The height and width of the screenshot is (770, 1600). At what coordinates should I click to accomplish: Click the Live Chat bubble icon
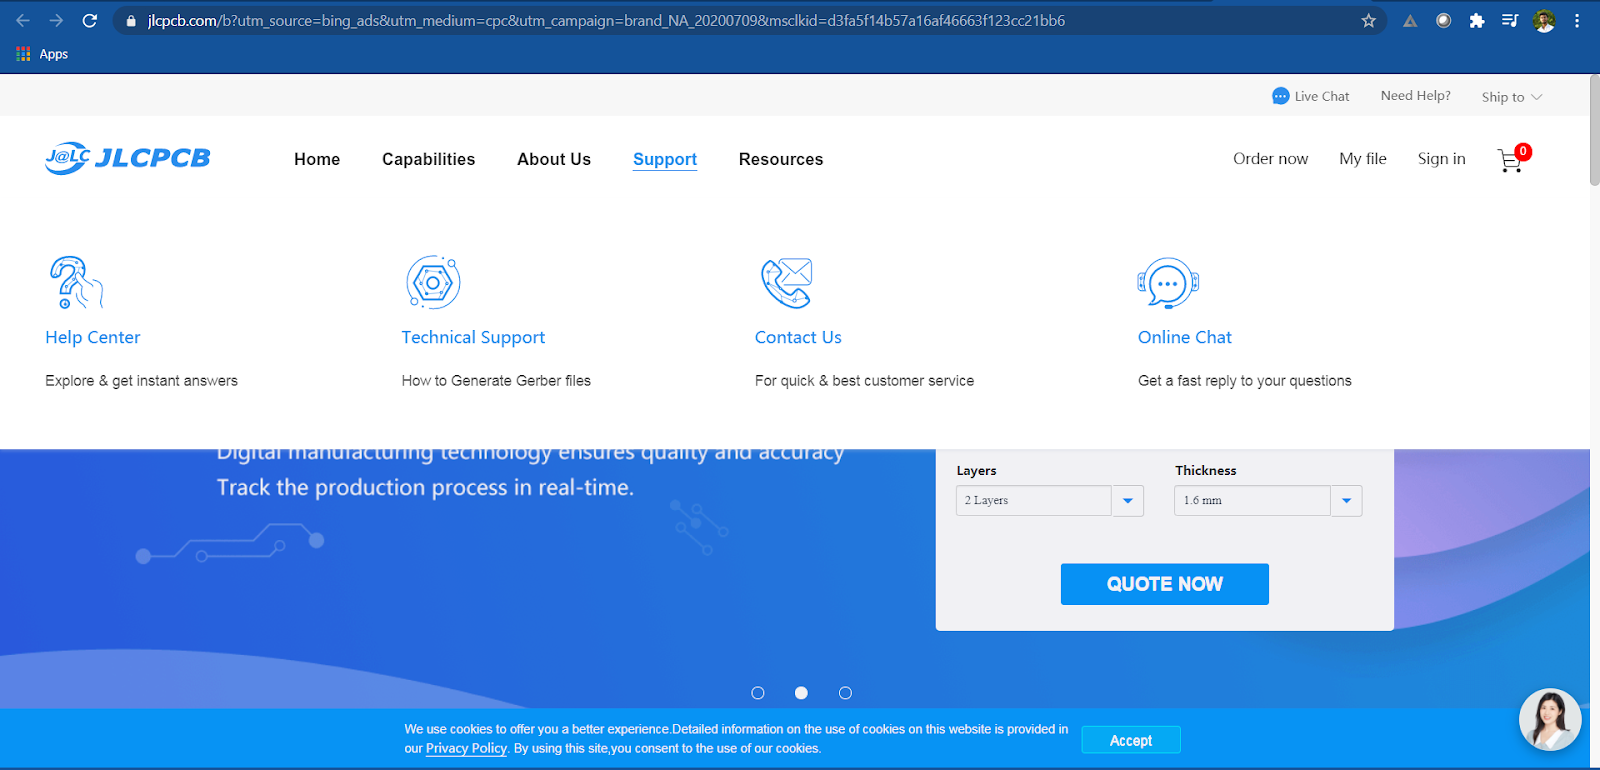(x=1280, y=96)
